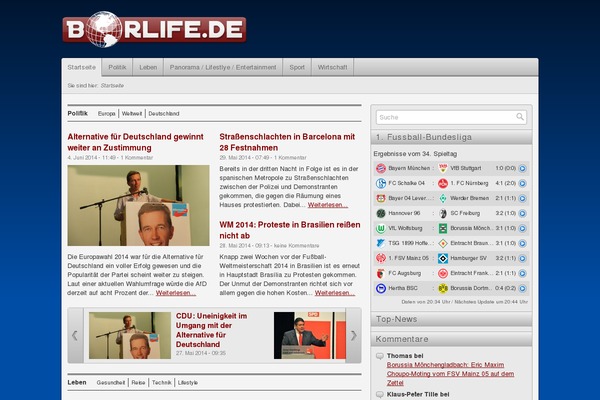Screen dimensions: 600x400
Task: Click speech bubble icon beside Klaus-Peter Tille
Action: (380, 395)
